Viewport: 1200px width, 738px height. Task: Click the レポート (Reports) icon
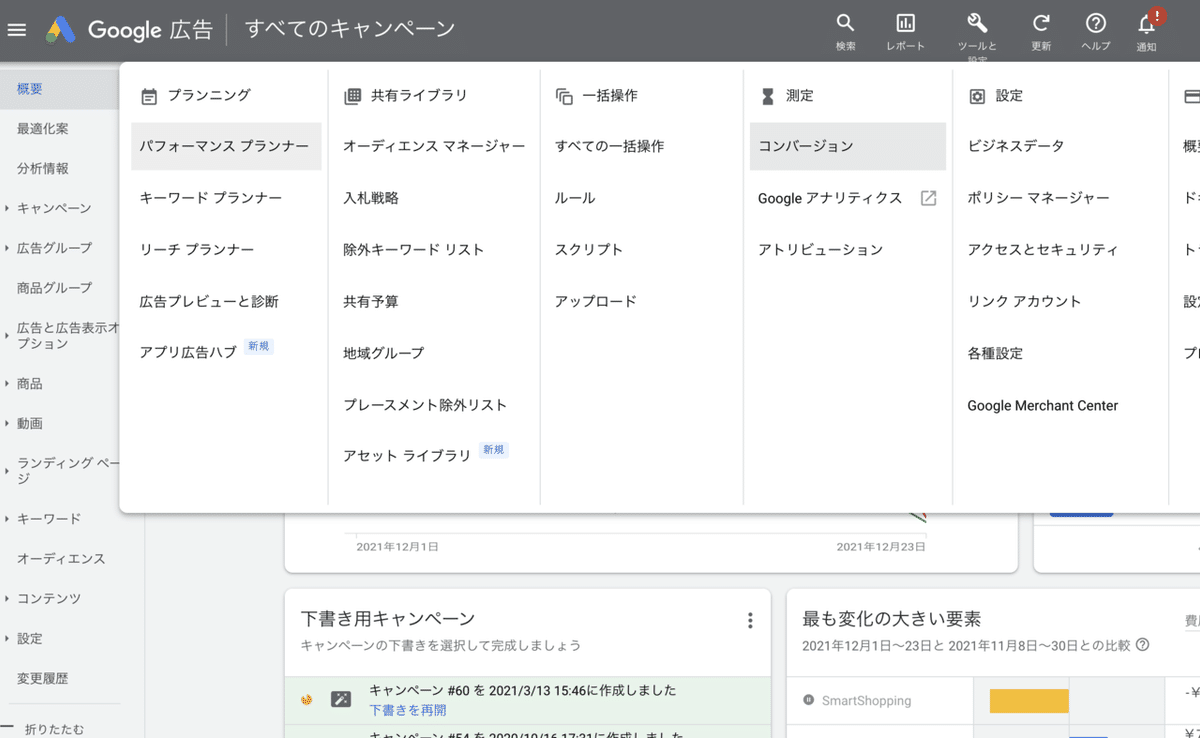905,22
